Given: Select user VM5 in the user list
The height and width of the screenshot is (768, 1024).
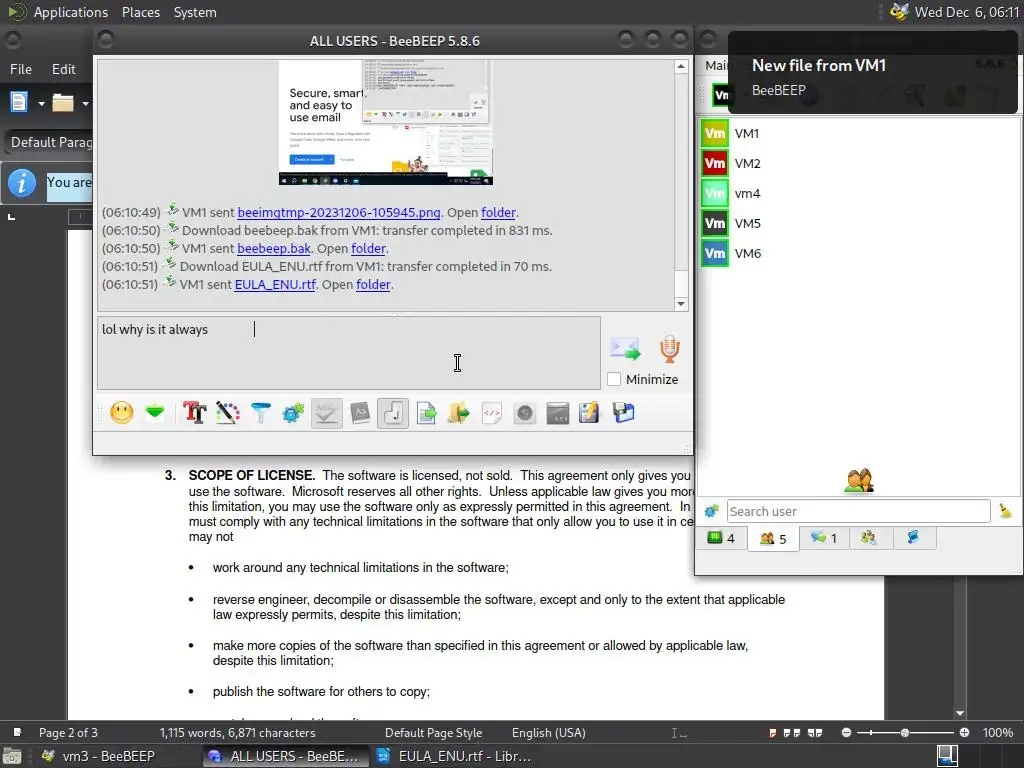Looking at the screenshot, I should point(858,223).
